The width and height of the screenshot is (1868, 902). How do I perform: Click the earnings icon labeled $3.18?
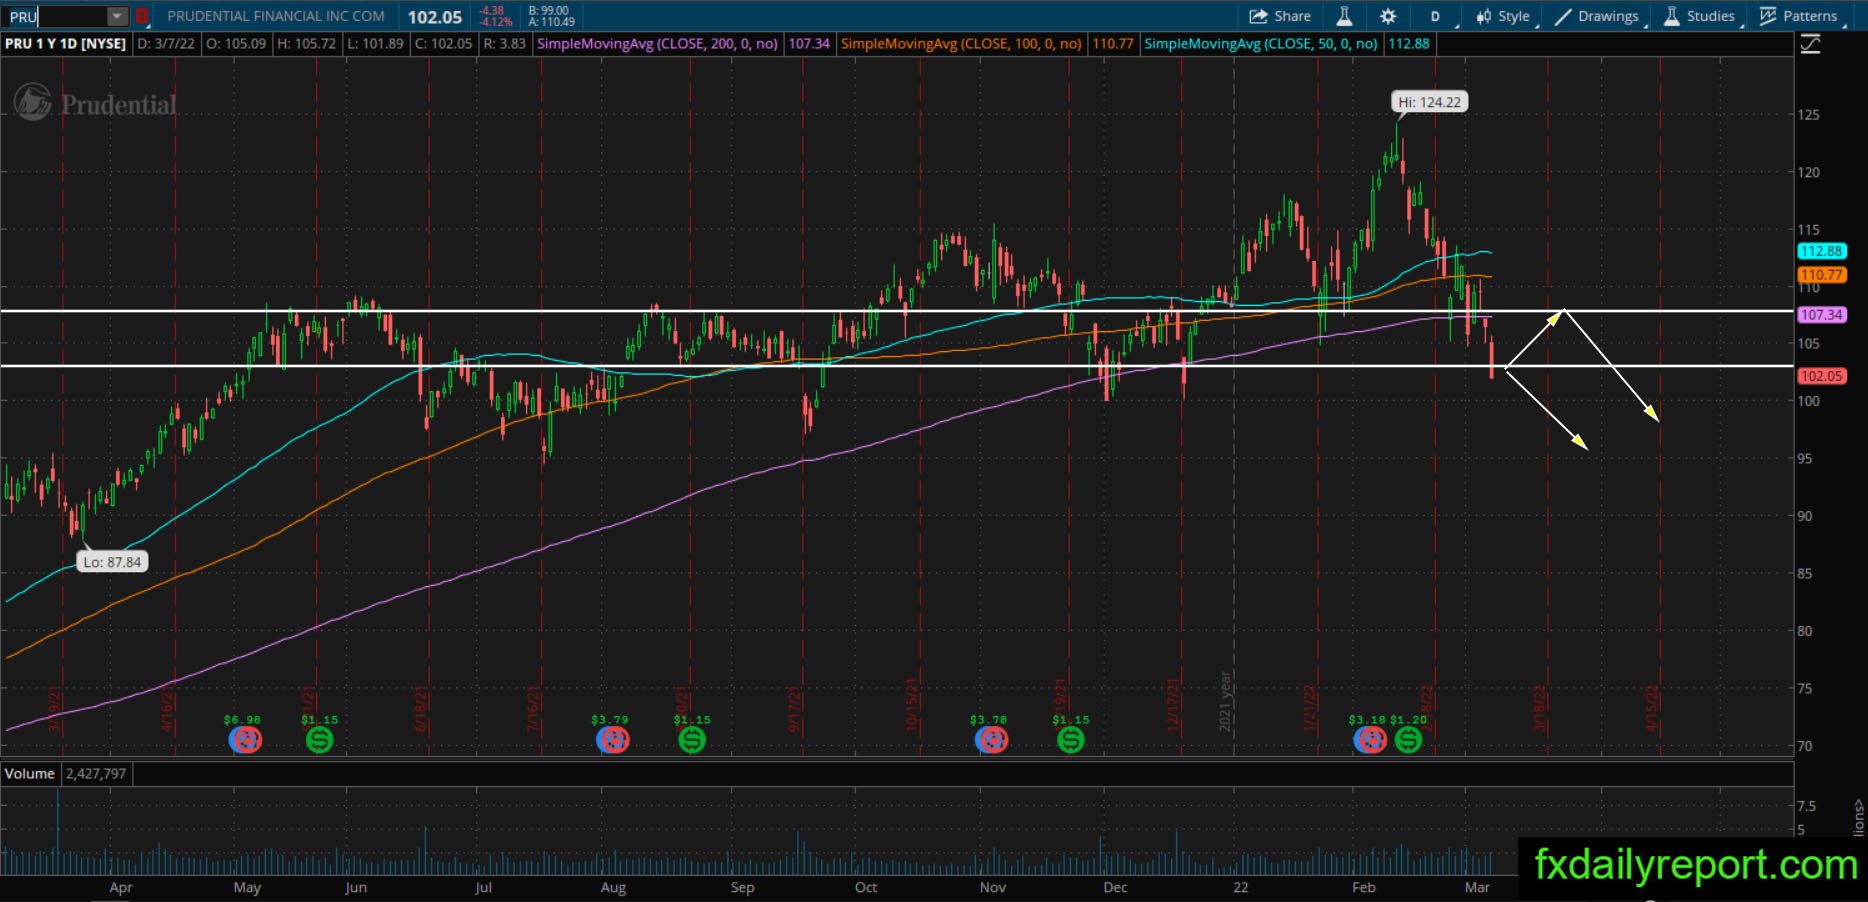pos(1370,740)
